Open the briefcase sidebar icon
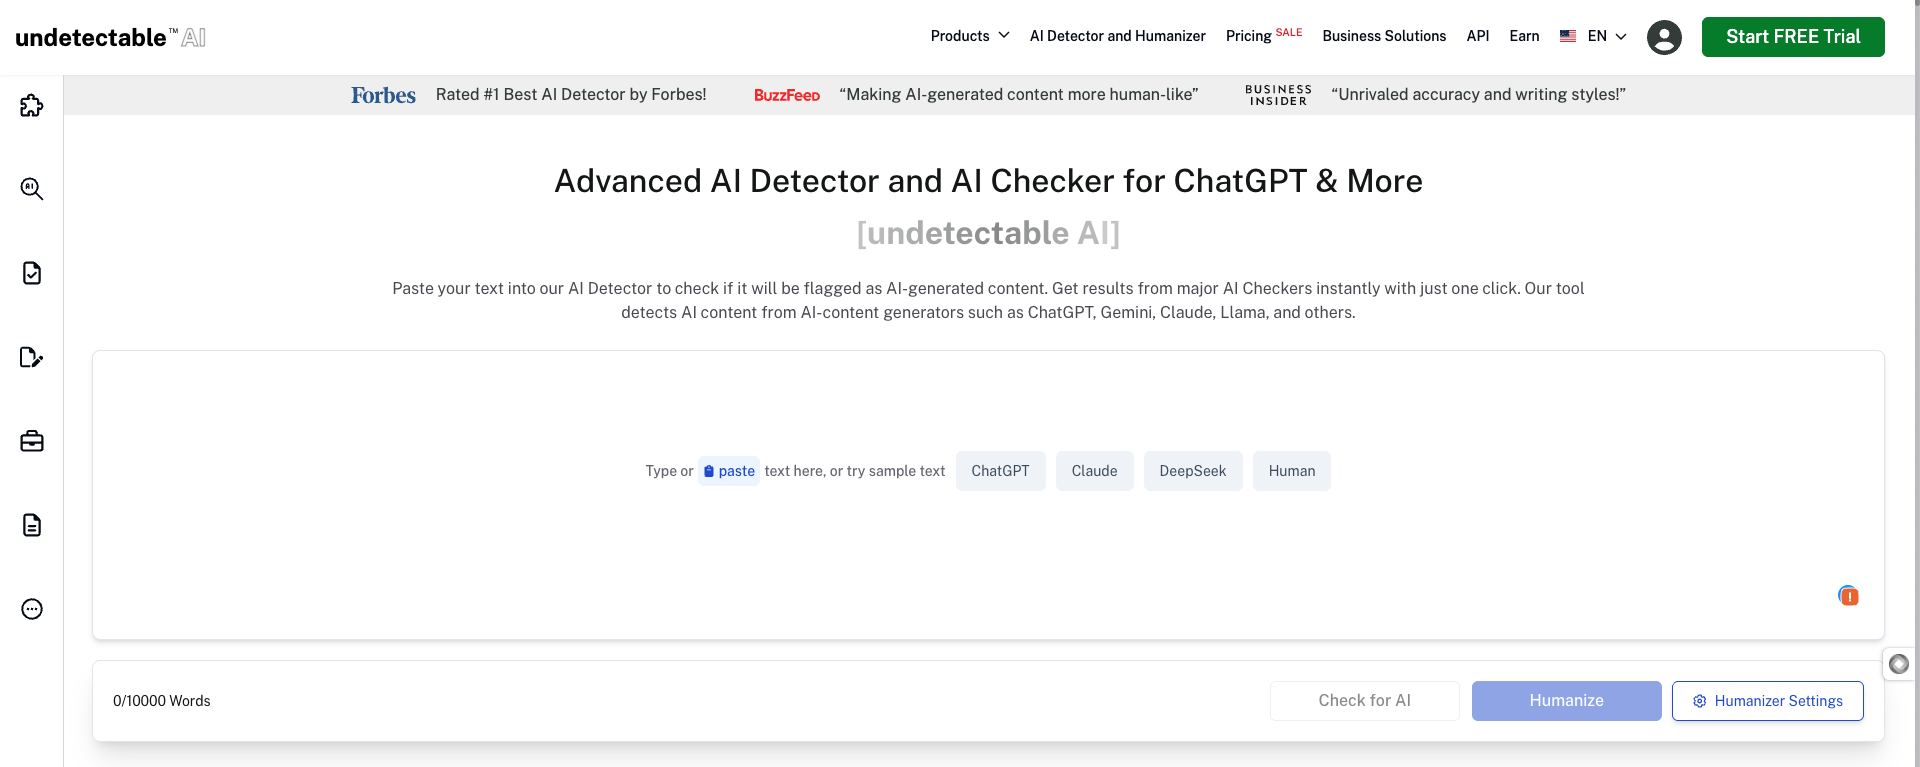The width and height of the screenshot is (1920, 767). (x=32, y=441)
